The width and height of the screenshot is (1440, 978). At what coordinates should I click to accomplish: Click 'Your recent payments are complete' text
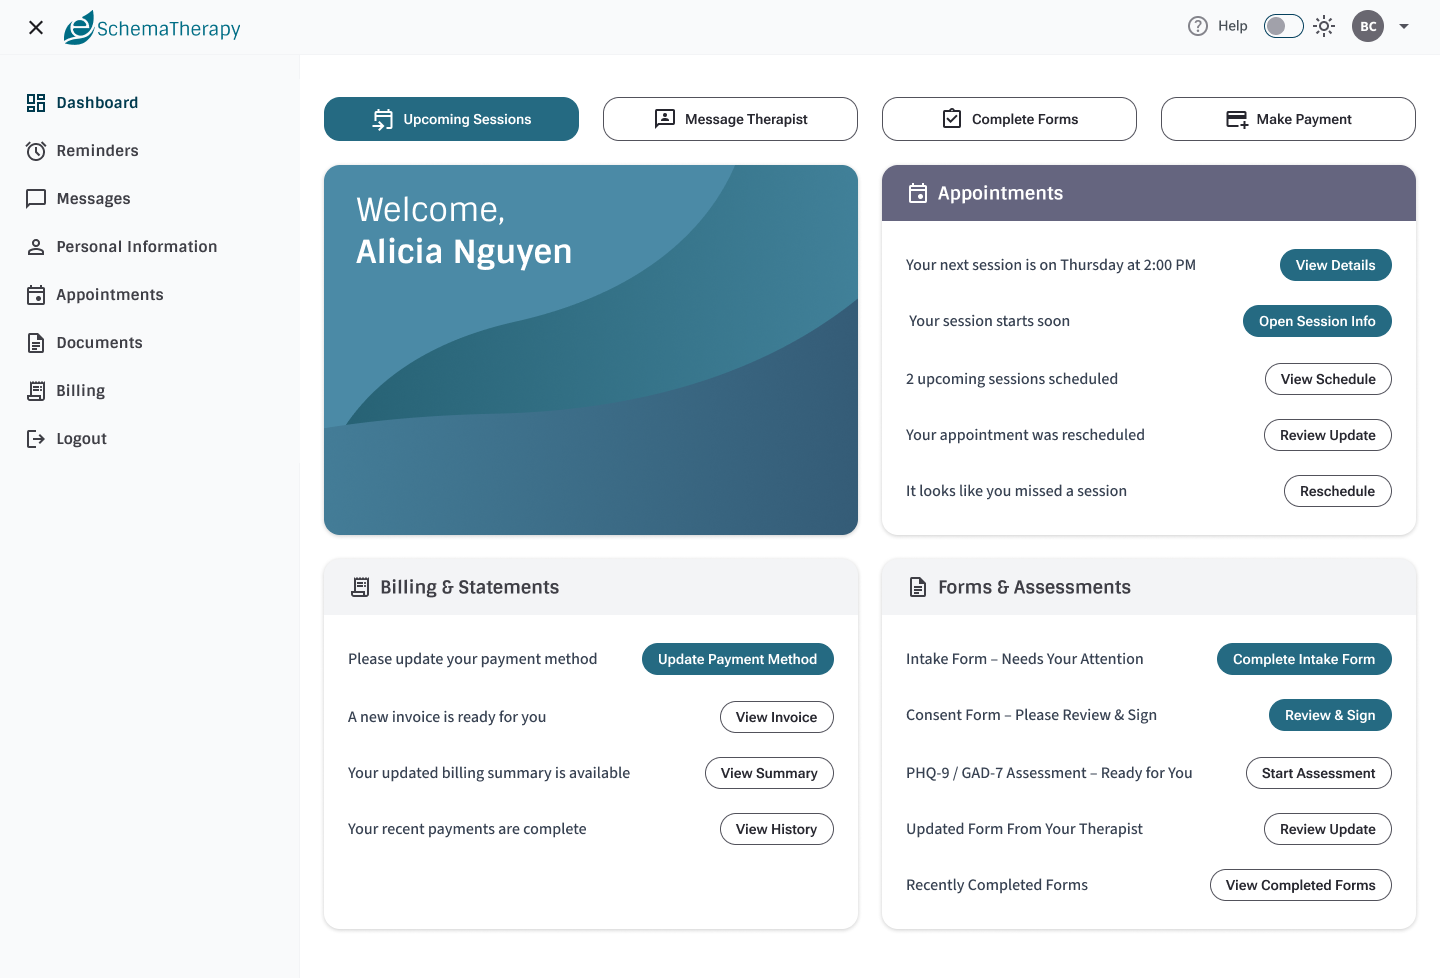point(467,829)
